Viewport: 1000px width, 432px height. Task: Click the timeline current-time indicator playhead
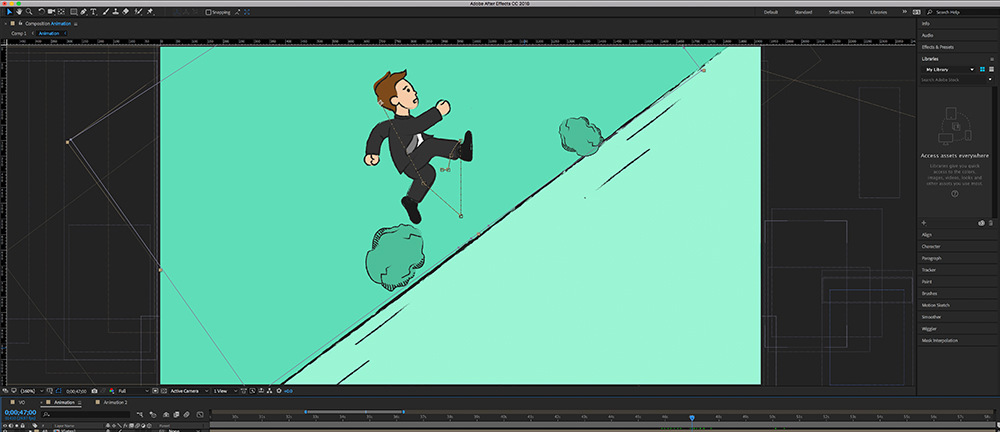click(691, 417)
